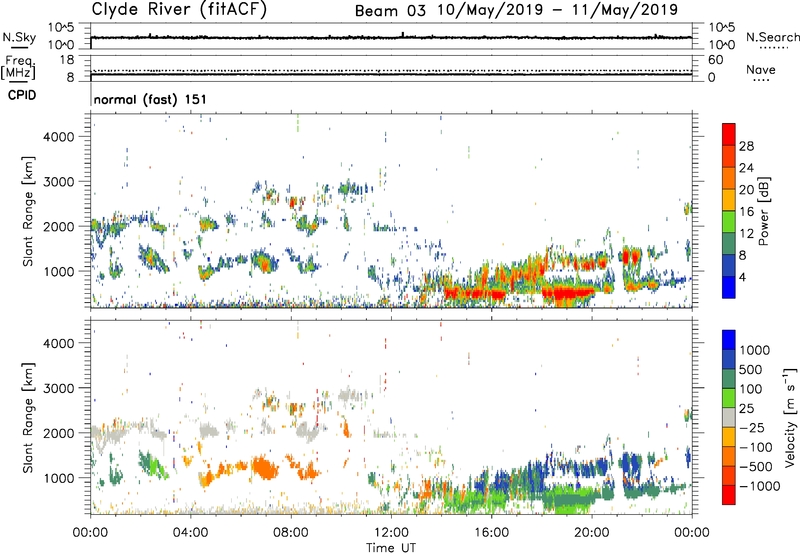This screenshot has height=554, width=800.
Task: Pick the red bottom segment of Velocity color bar
Action: pos(729,495)
